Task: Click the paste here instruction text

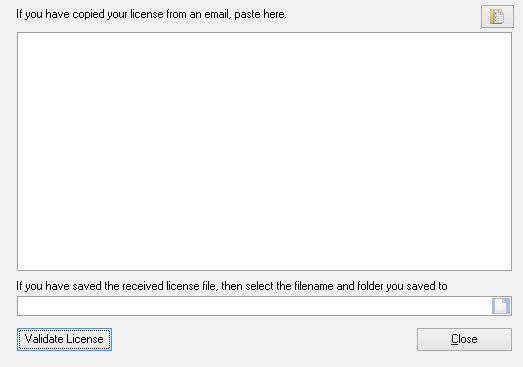Action: [260, 14]
